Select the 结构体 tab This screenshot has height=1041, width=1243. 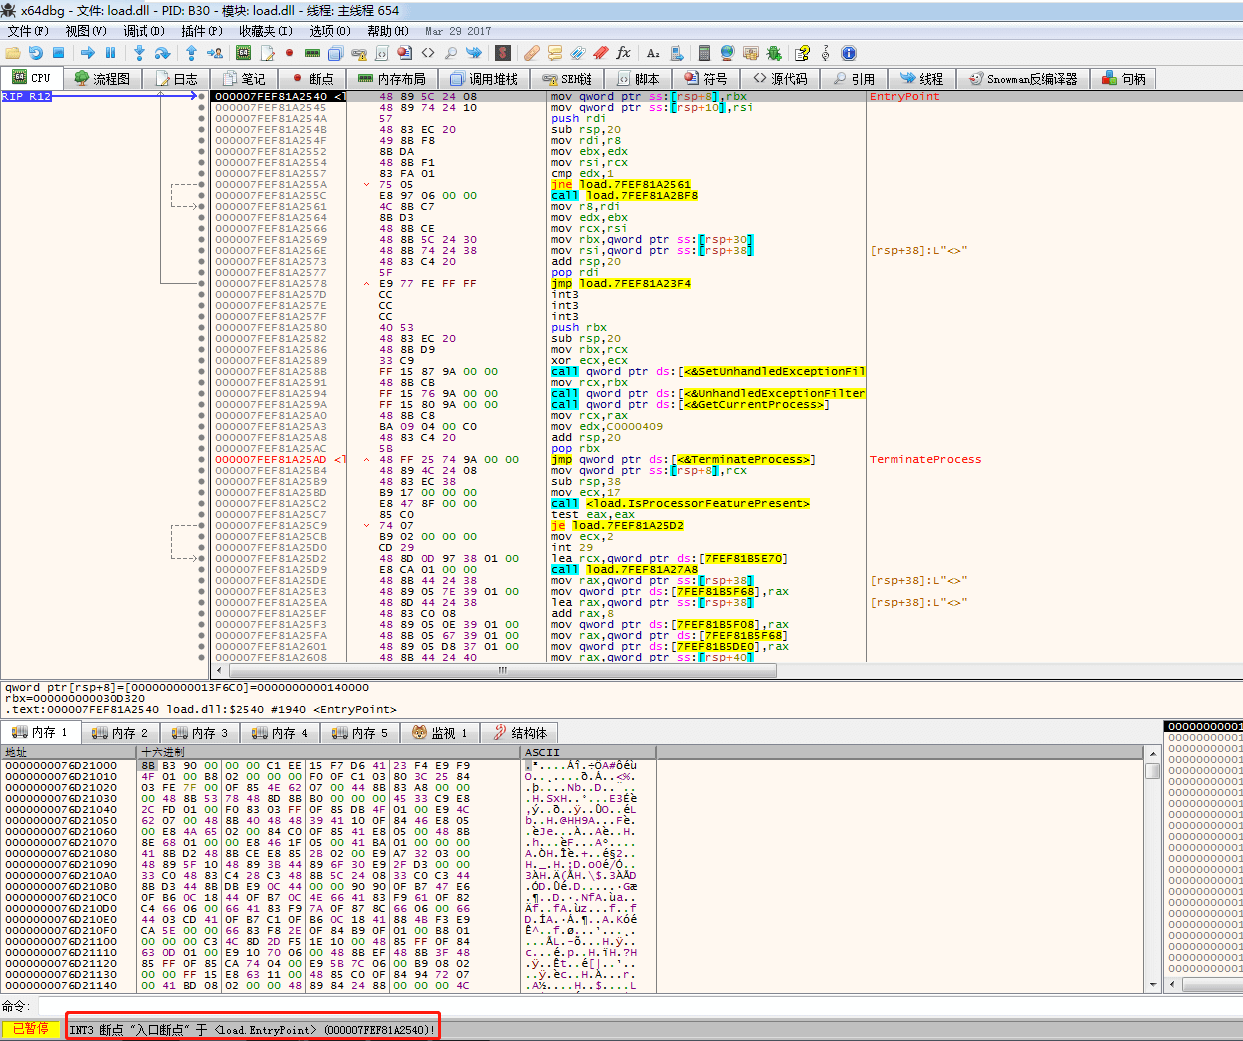click(x=520, y=733)
